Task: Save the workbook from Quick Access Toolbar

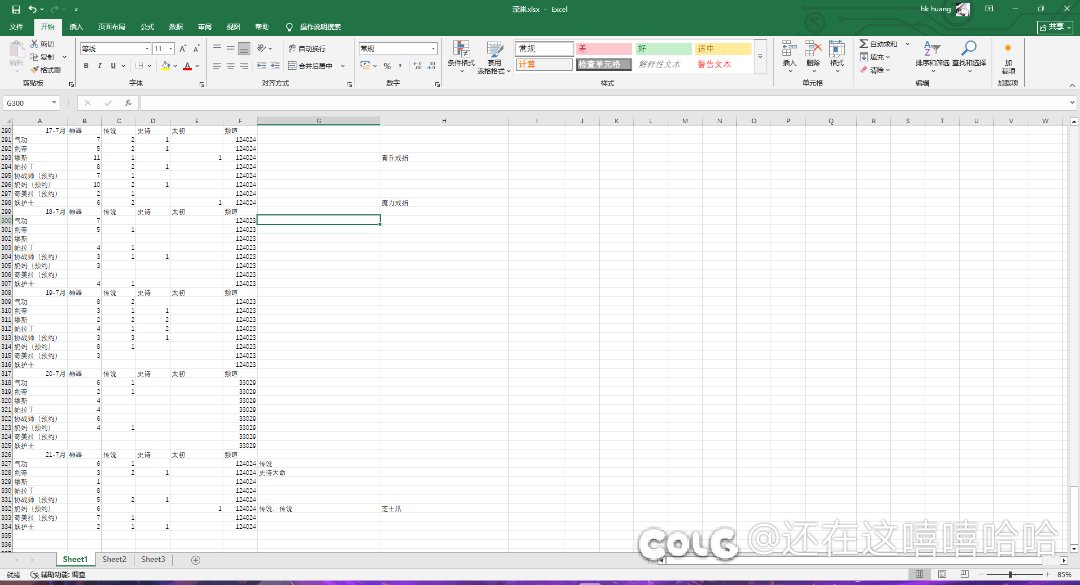Action: (16, 10)
